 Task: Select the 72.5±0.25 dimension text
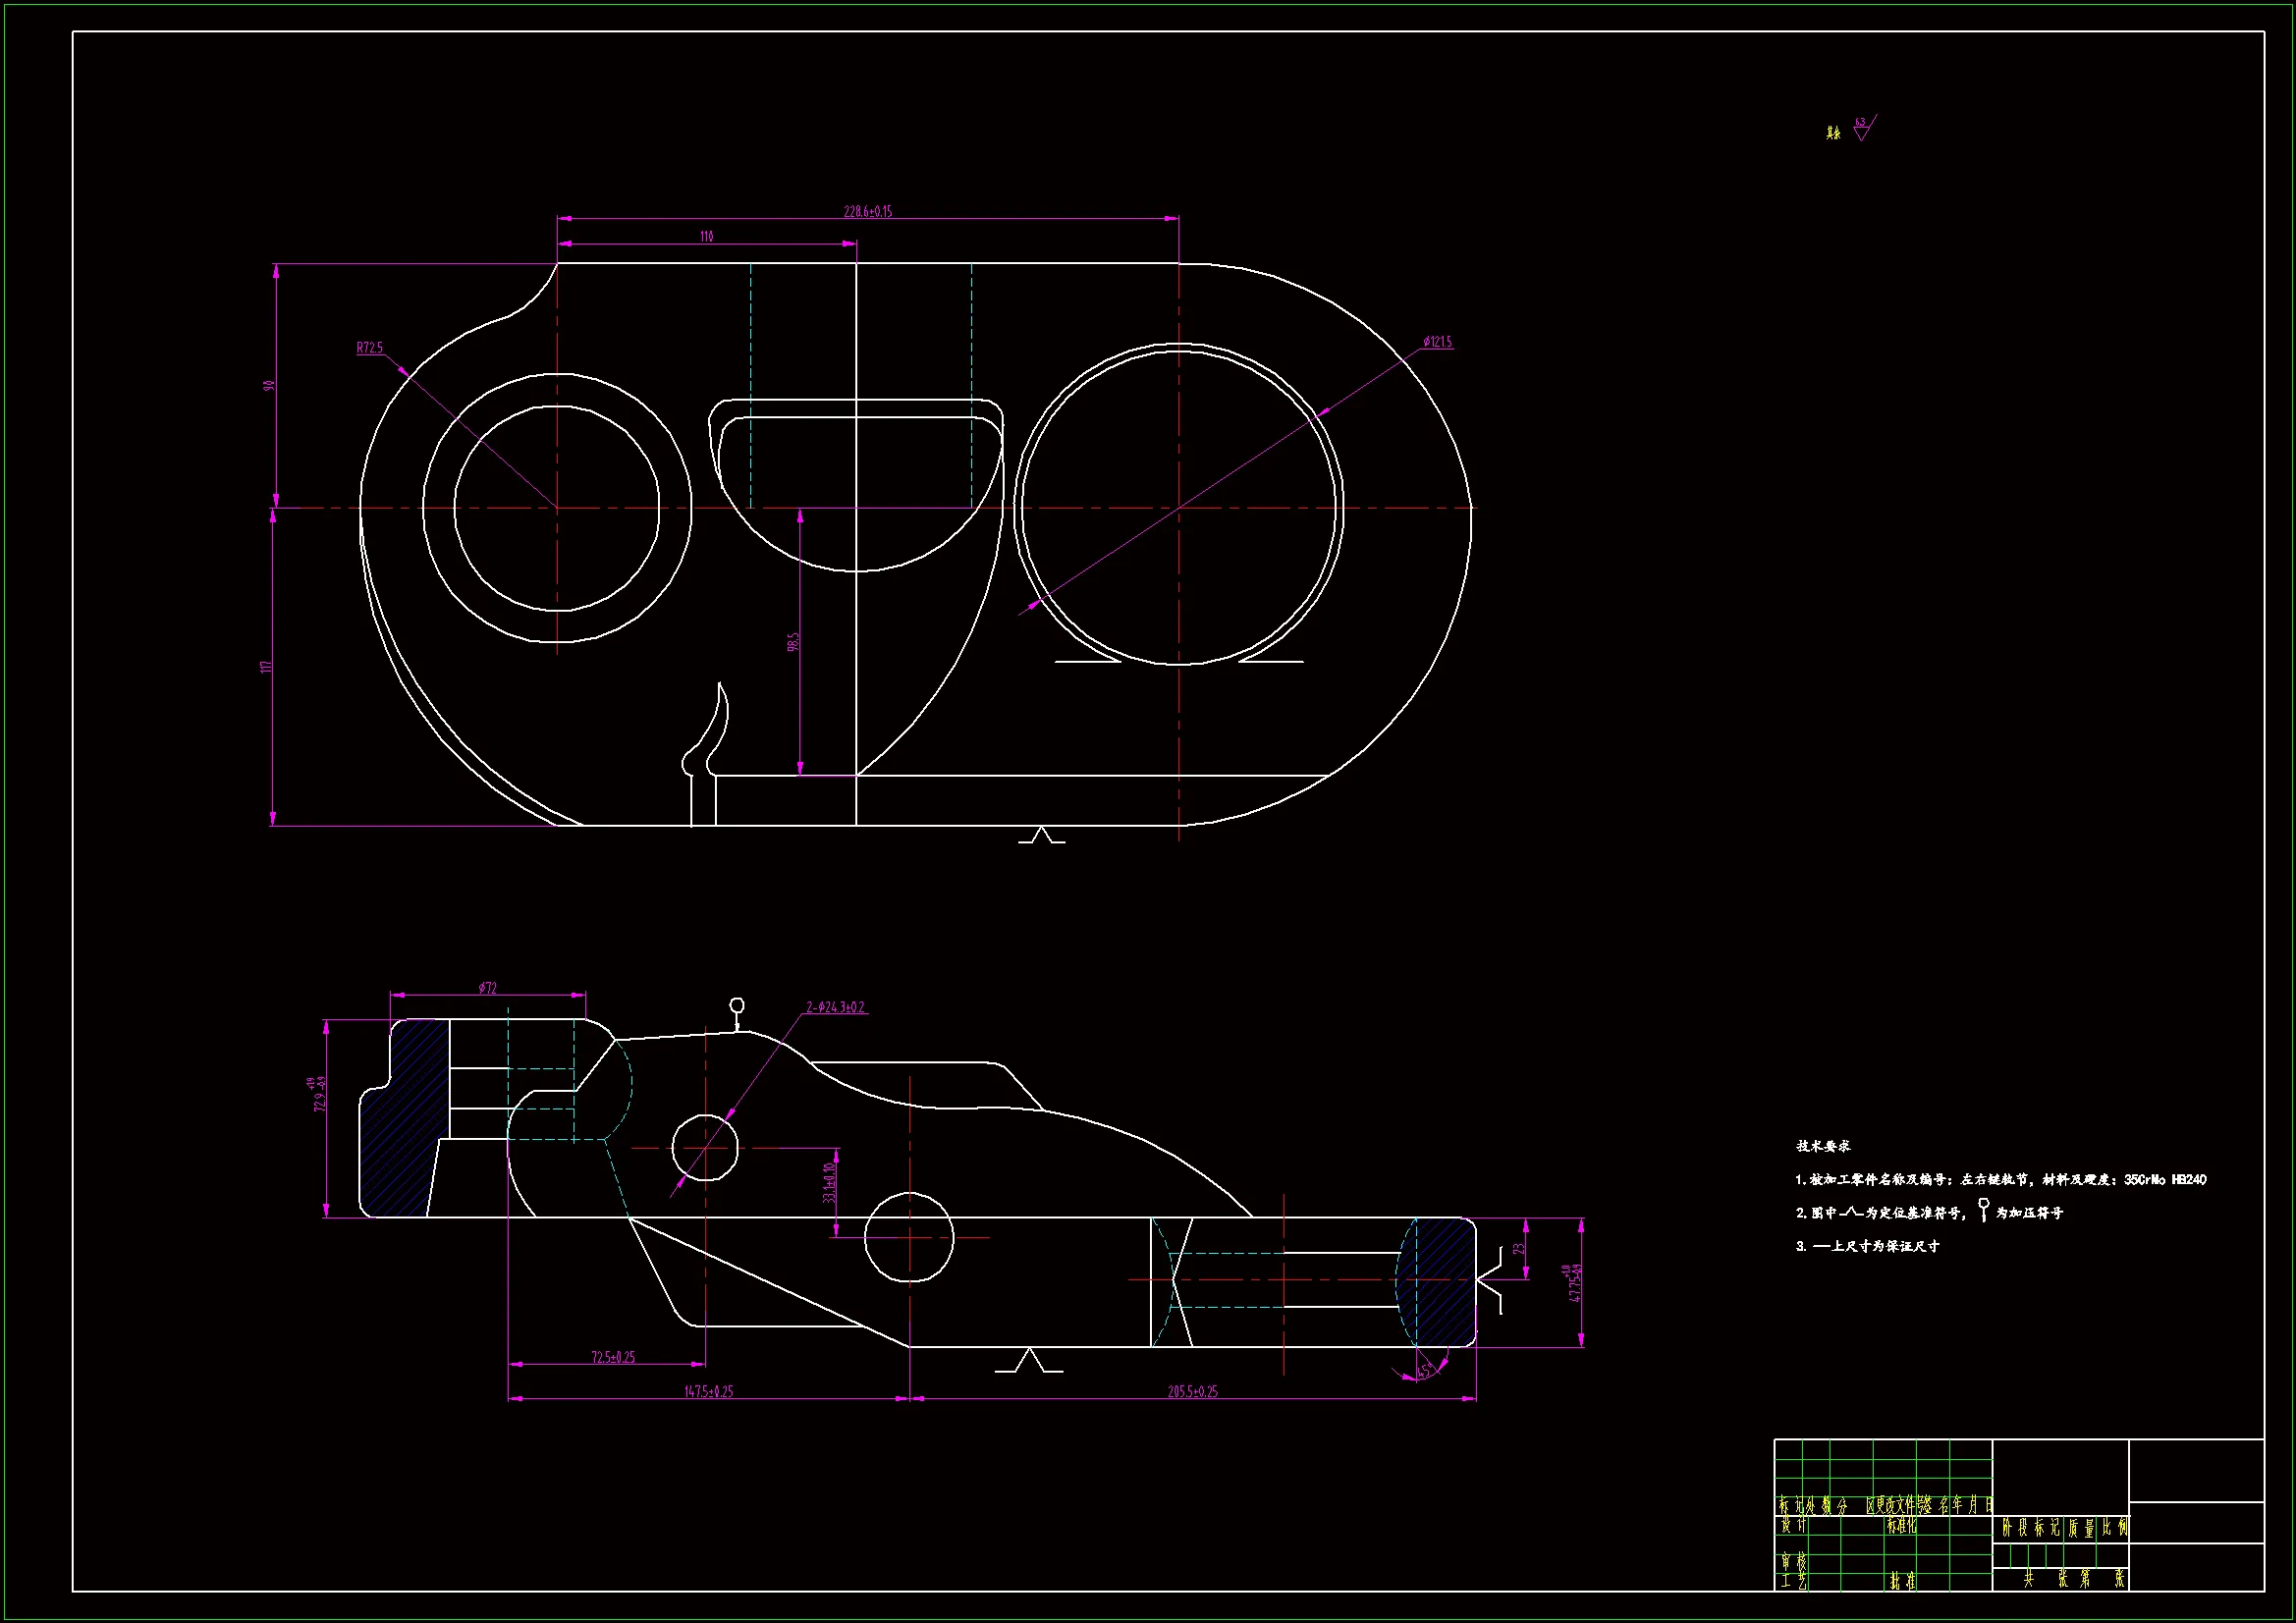pos(613,1357)
